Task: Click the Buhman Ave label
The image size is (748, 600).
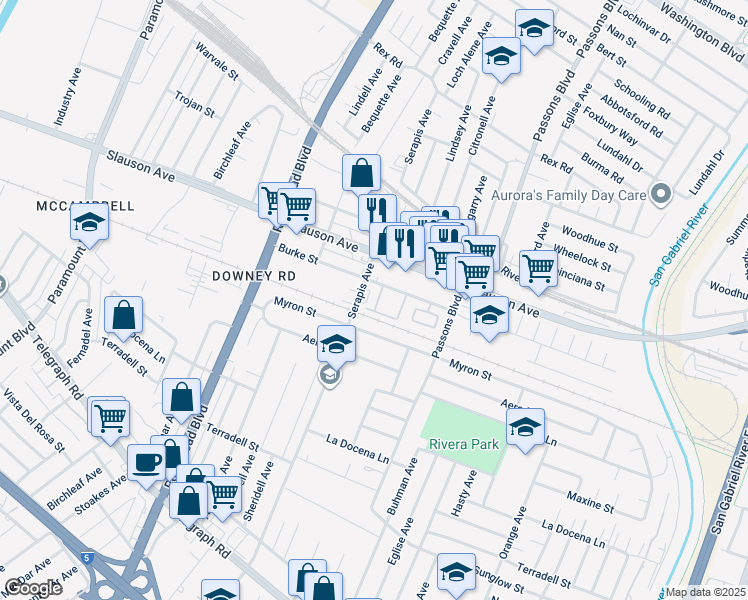Action: click(x=402, y=486)
